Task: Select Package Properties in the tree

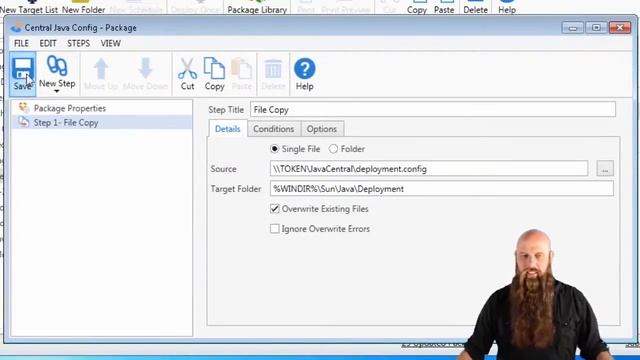Action: click(102, 108)
